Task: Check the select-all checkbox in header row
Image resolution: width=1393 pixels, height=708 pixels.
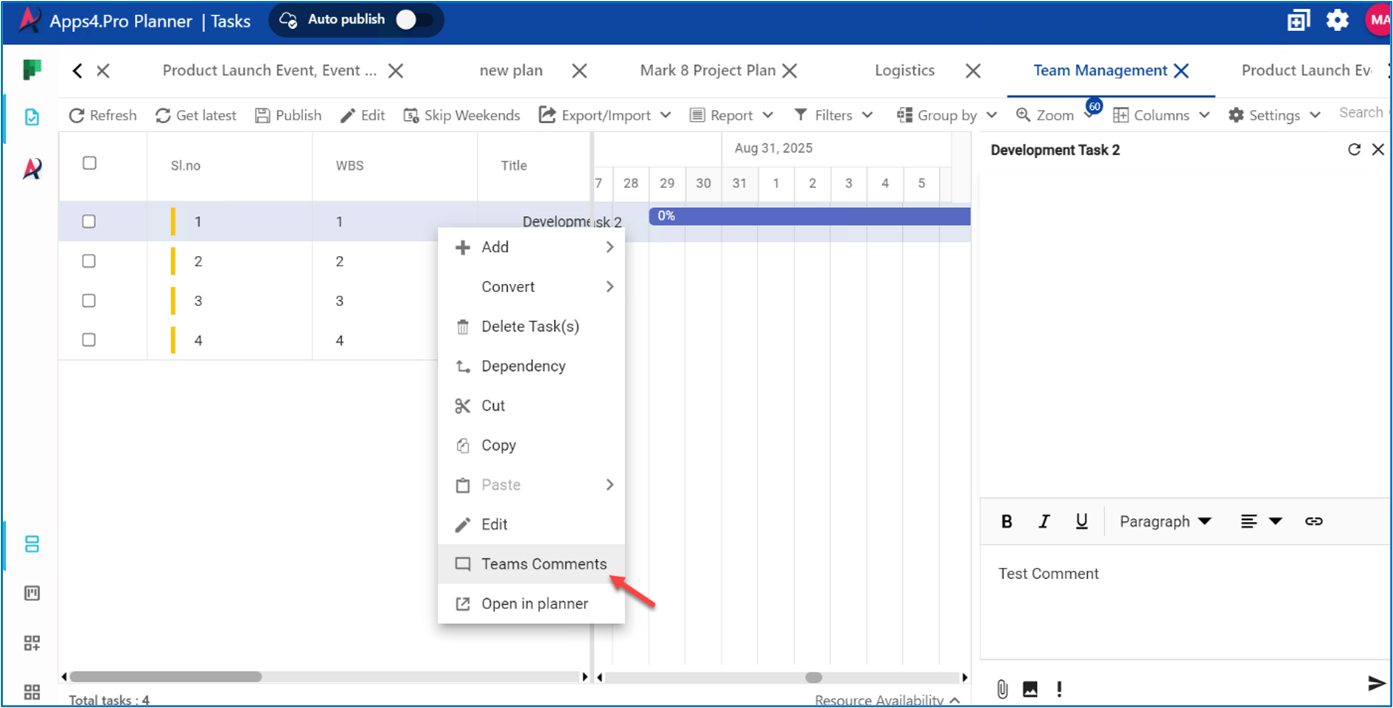Action: click(89, 163)
